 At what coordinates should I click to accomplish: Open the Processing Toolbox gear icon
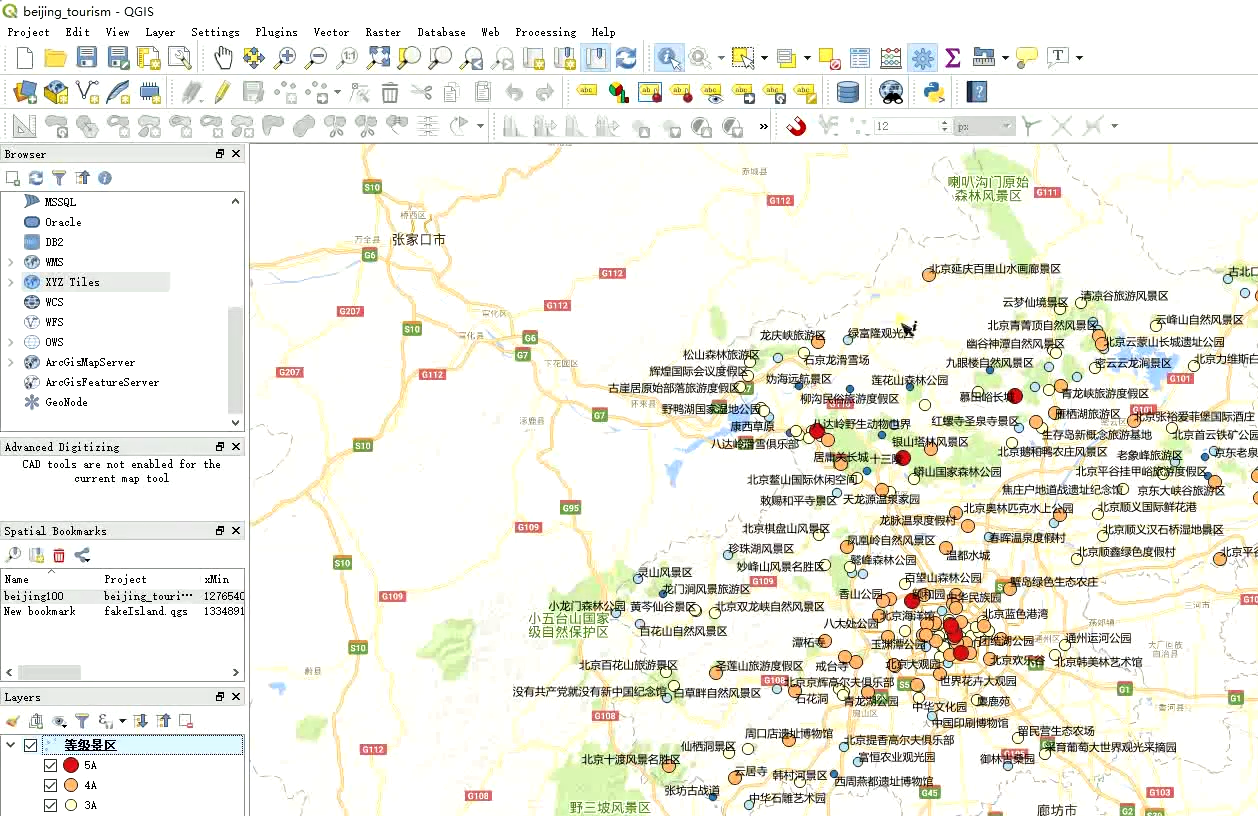(923, 58)
